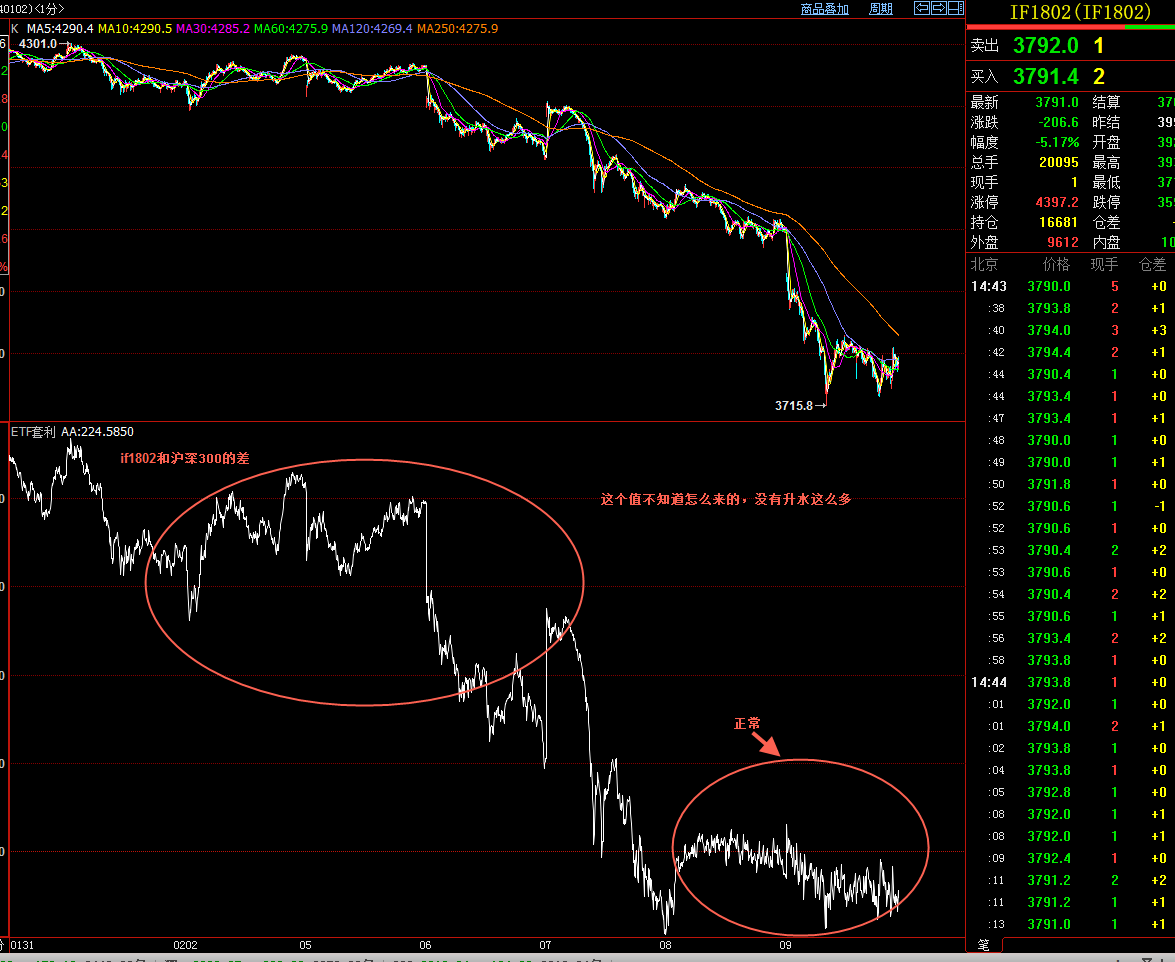Image resolution: width=1175 pixels, height=962 pixels.
Task: Click the MA120 indicator label
Action: [372, 29]
